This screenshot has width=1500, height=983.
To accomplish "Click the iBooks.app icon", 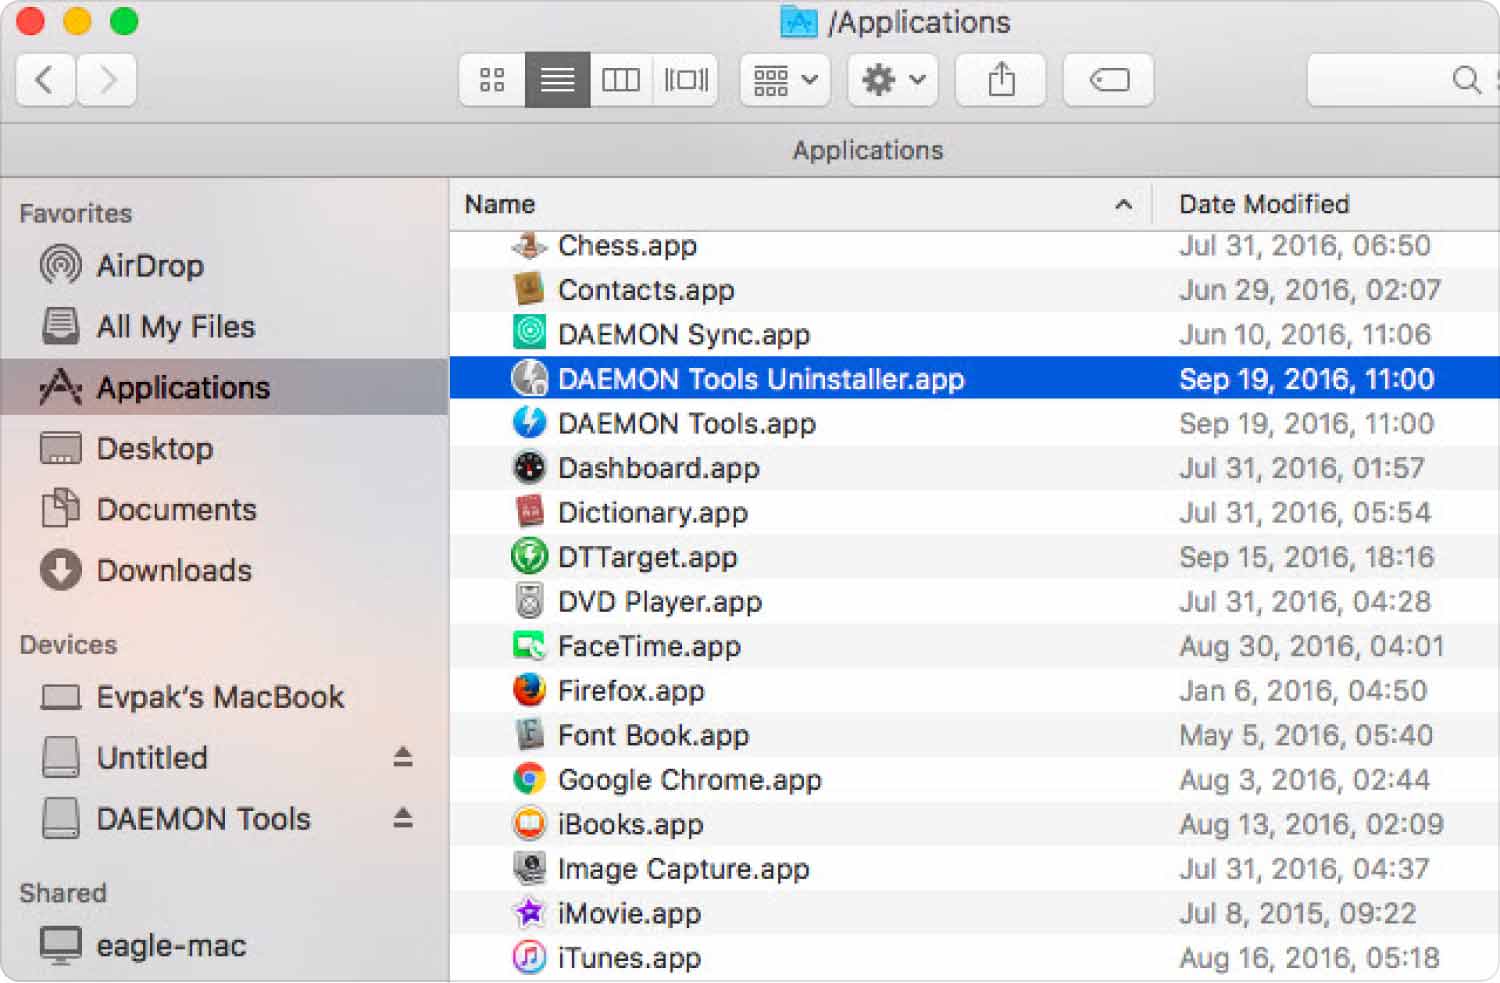I will 529,823.
